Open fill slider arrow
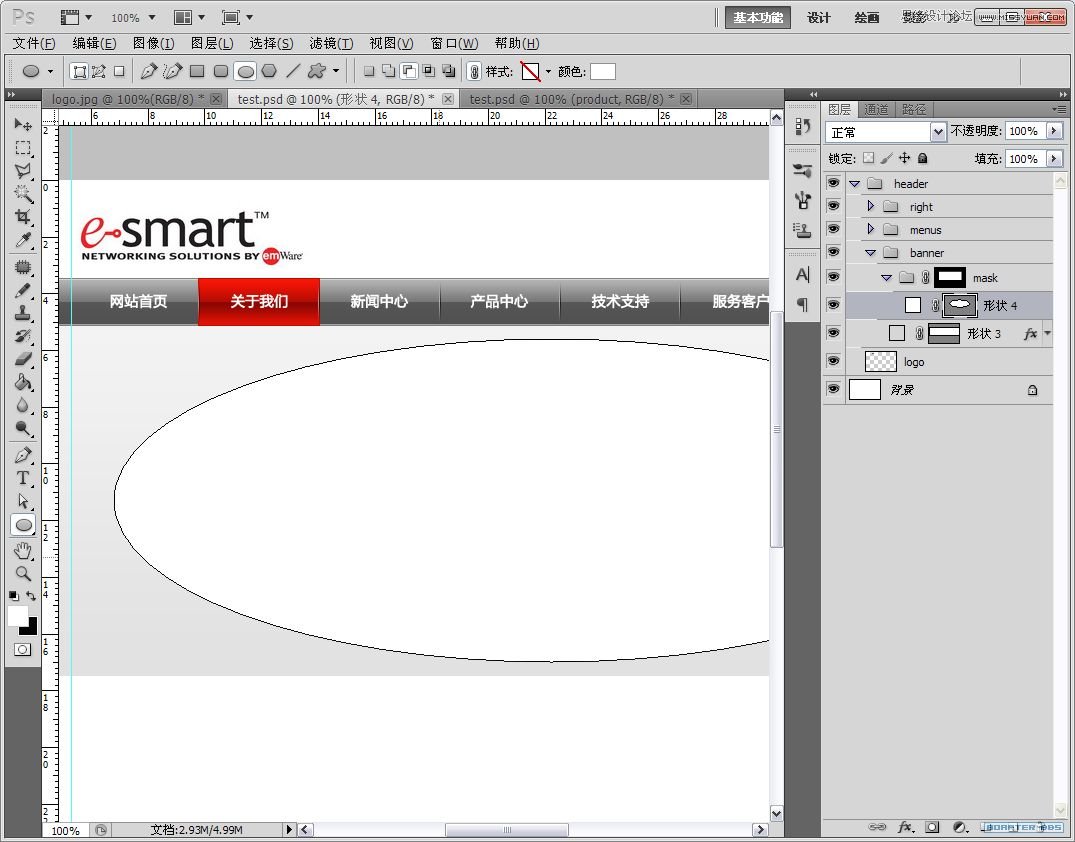 point(1054,158)
